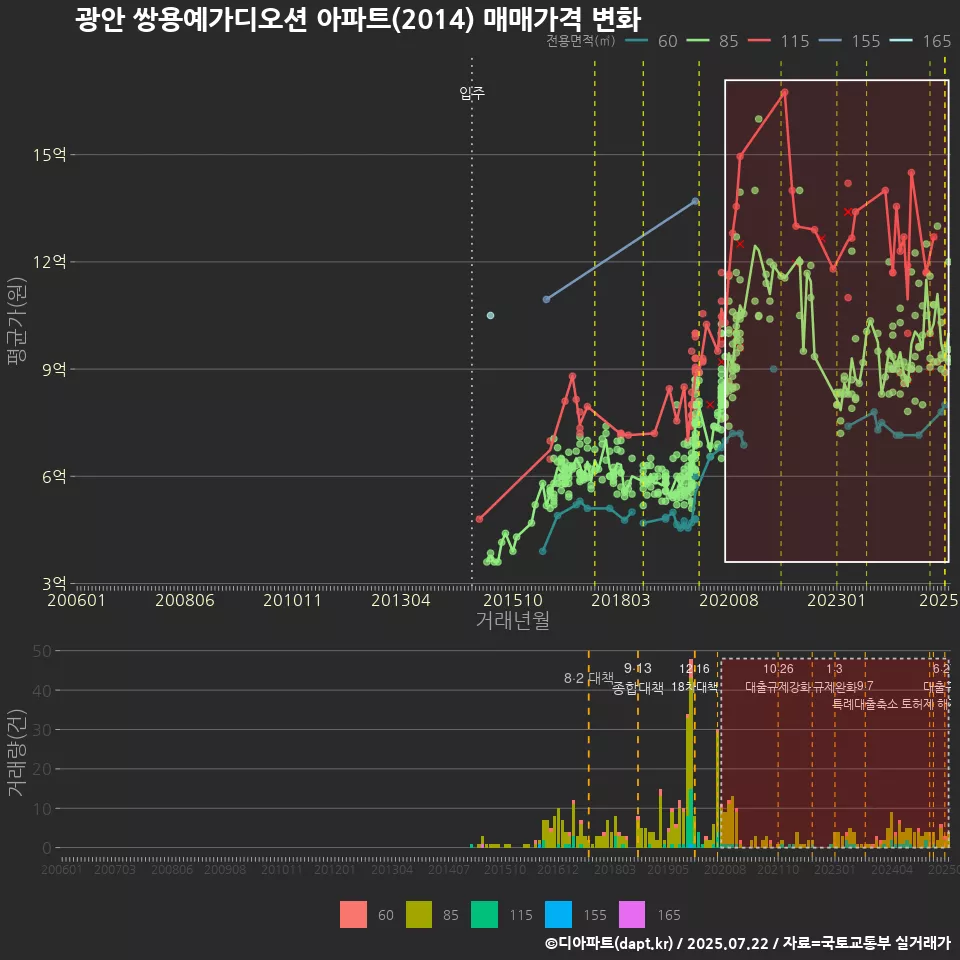
Task: Click the 10·26 대출규제강화 policy annotation
Action: coord(778,678)
